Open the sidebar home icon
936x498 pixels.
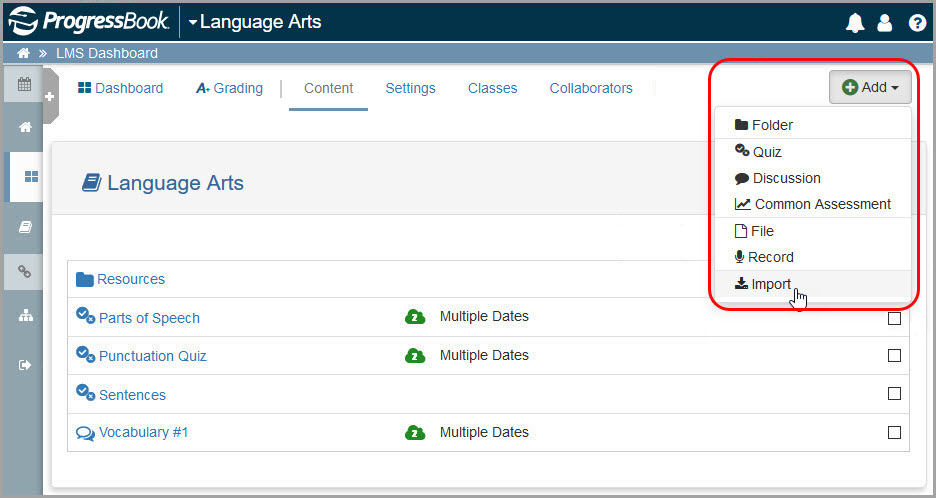tap(25, 127)
